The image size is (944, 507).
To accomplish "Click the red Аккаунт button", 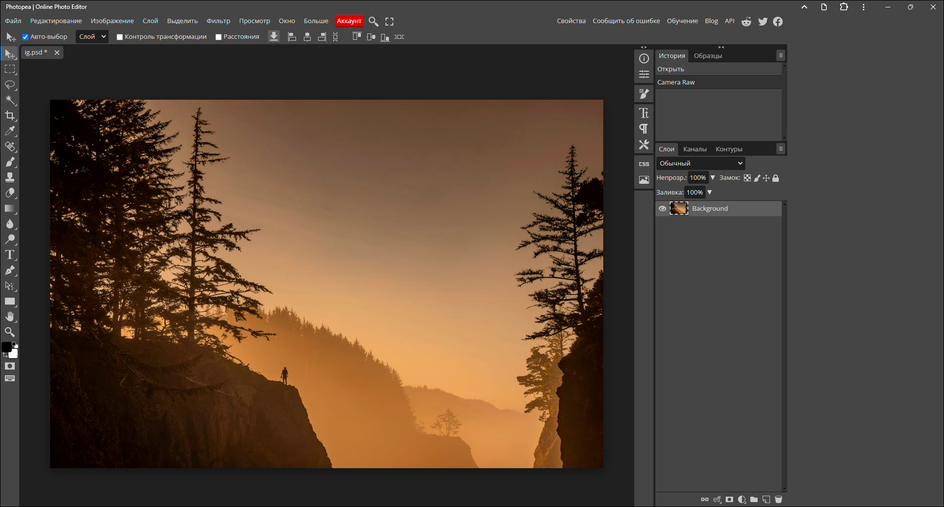I will [x=349, y=21].
